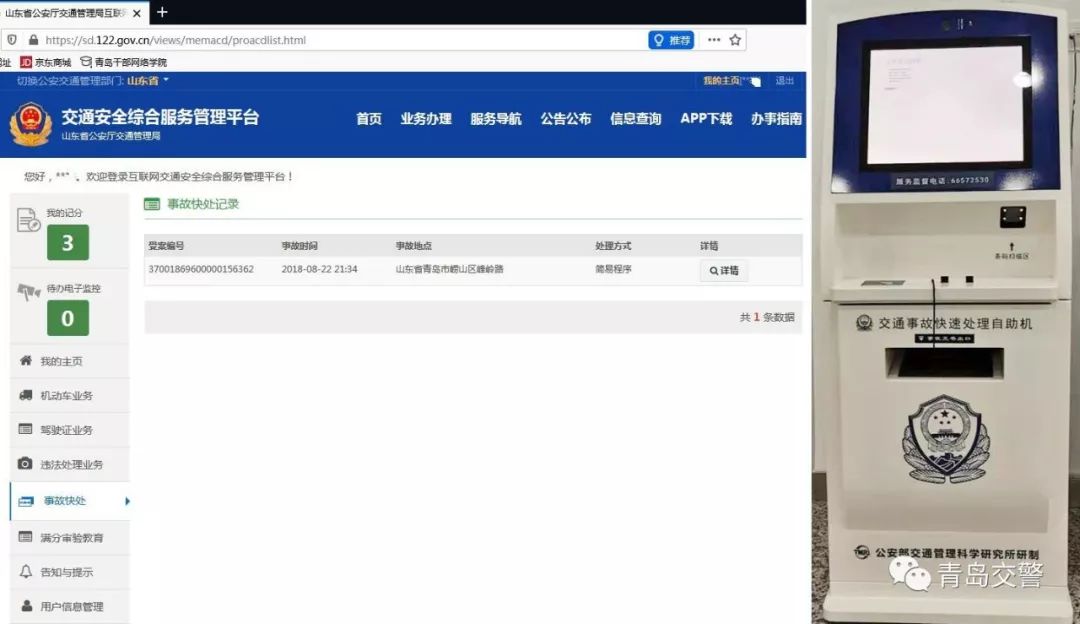Open 机动车业务 in the sidebar
The width and height of the screenshot is (1080, 624).
tap(66, 396)
